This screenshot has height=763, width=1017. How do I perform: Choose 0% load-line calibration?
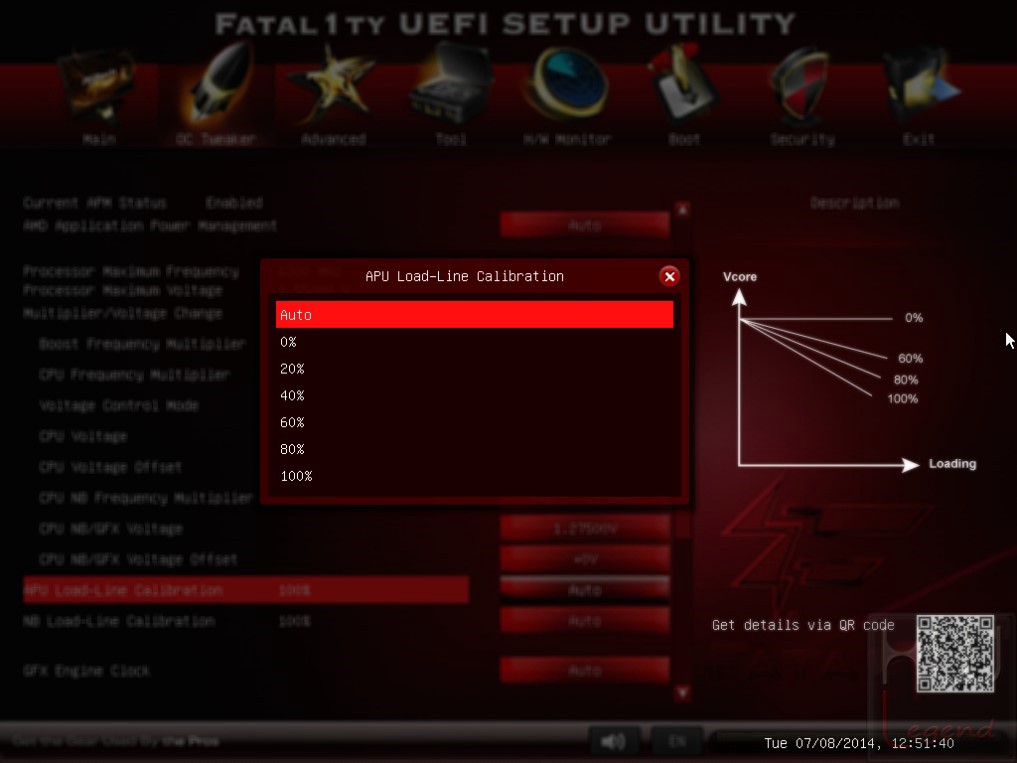(x=474, y=342)
